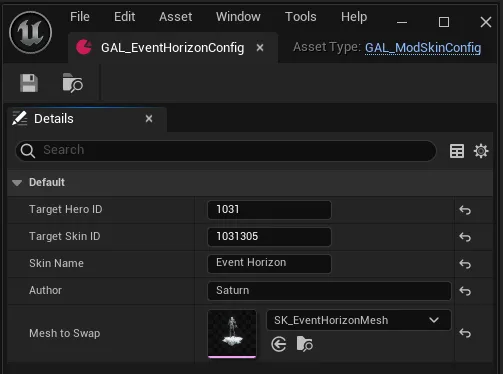Open GAL_ModSkinConfig asset type link

[x=423, y=48]
